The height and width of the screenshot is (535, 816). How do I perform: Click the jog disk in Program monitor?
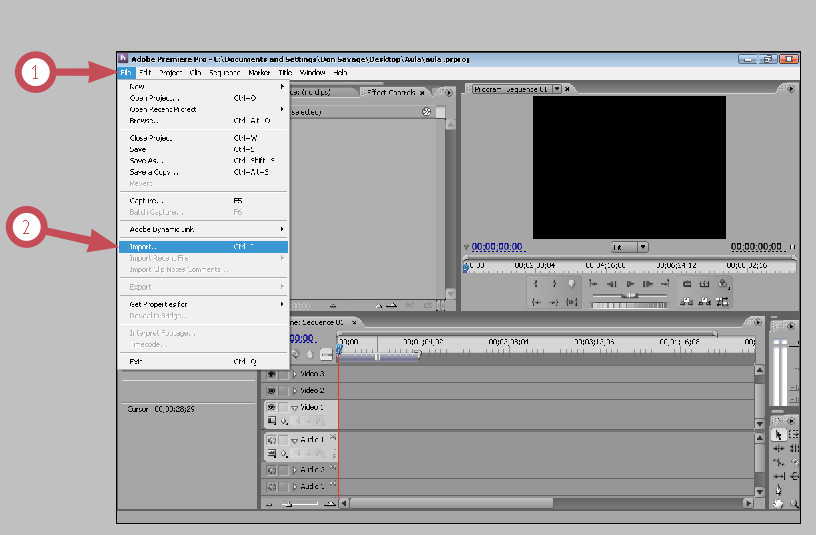coord(630,305)
